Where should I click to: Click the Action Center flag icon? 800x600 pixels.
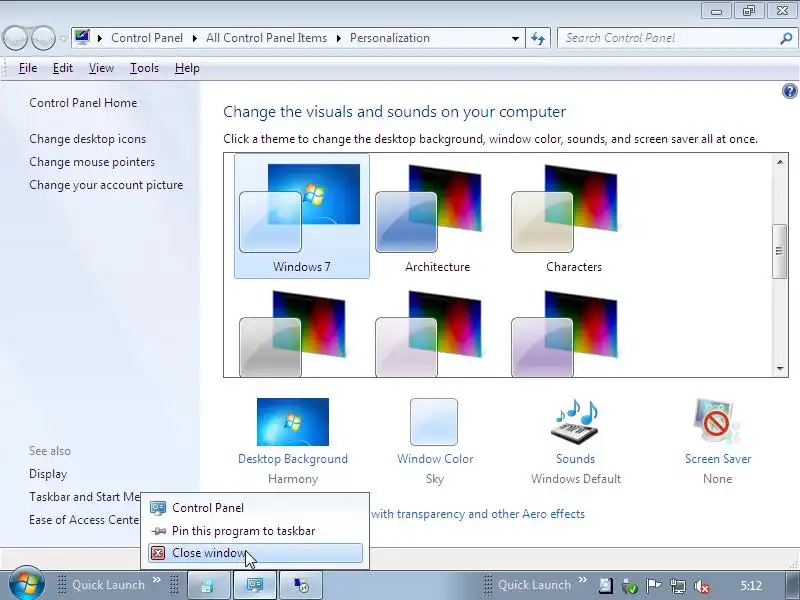point(654,586)
